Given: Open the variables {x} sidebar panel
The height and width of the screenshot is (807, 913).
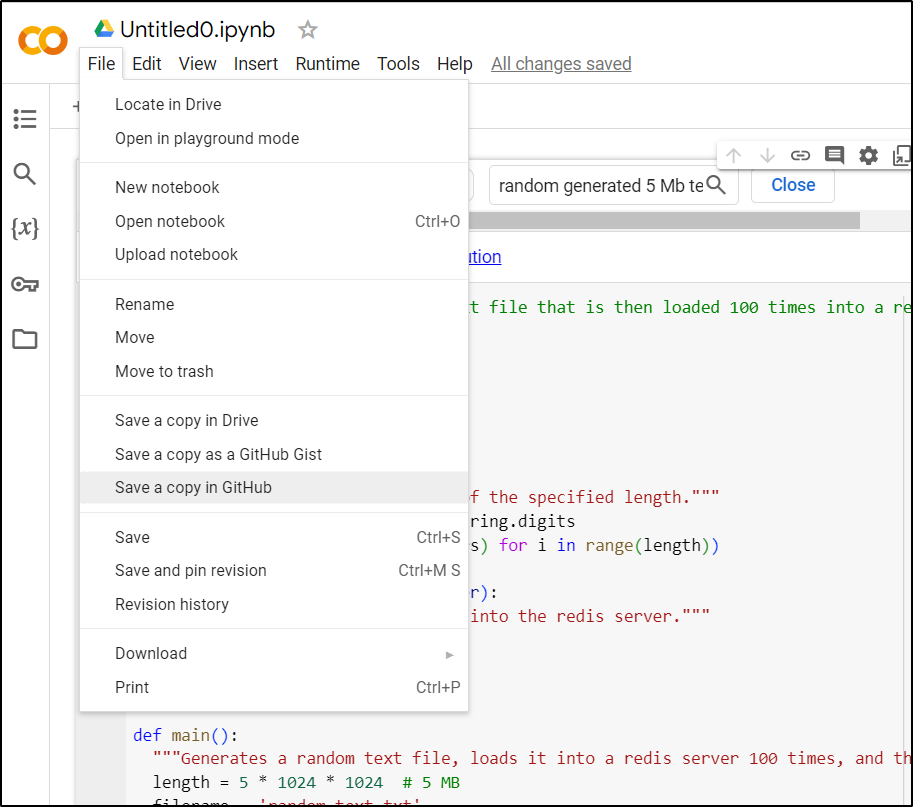Looking at the screenshot, I should (x=25, y=228).
